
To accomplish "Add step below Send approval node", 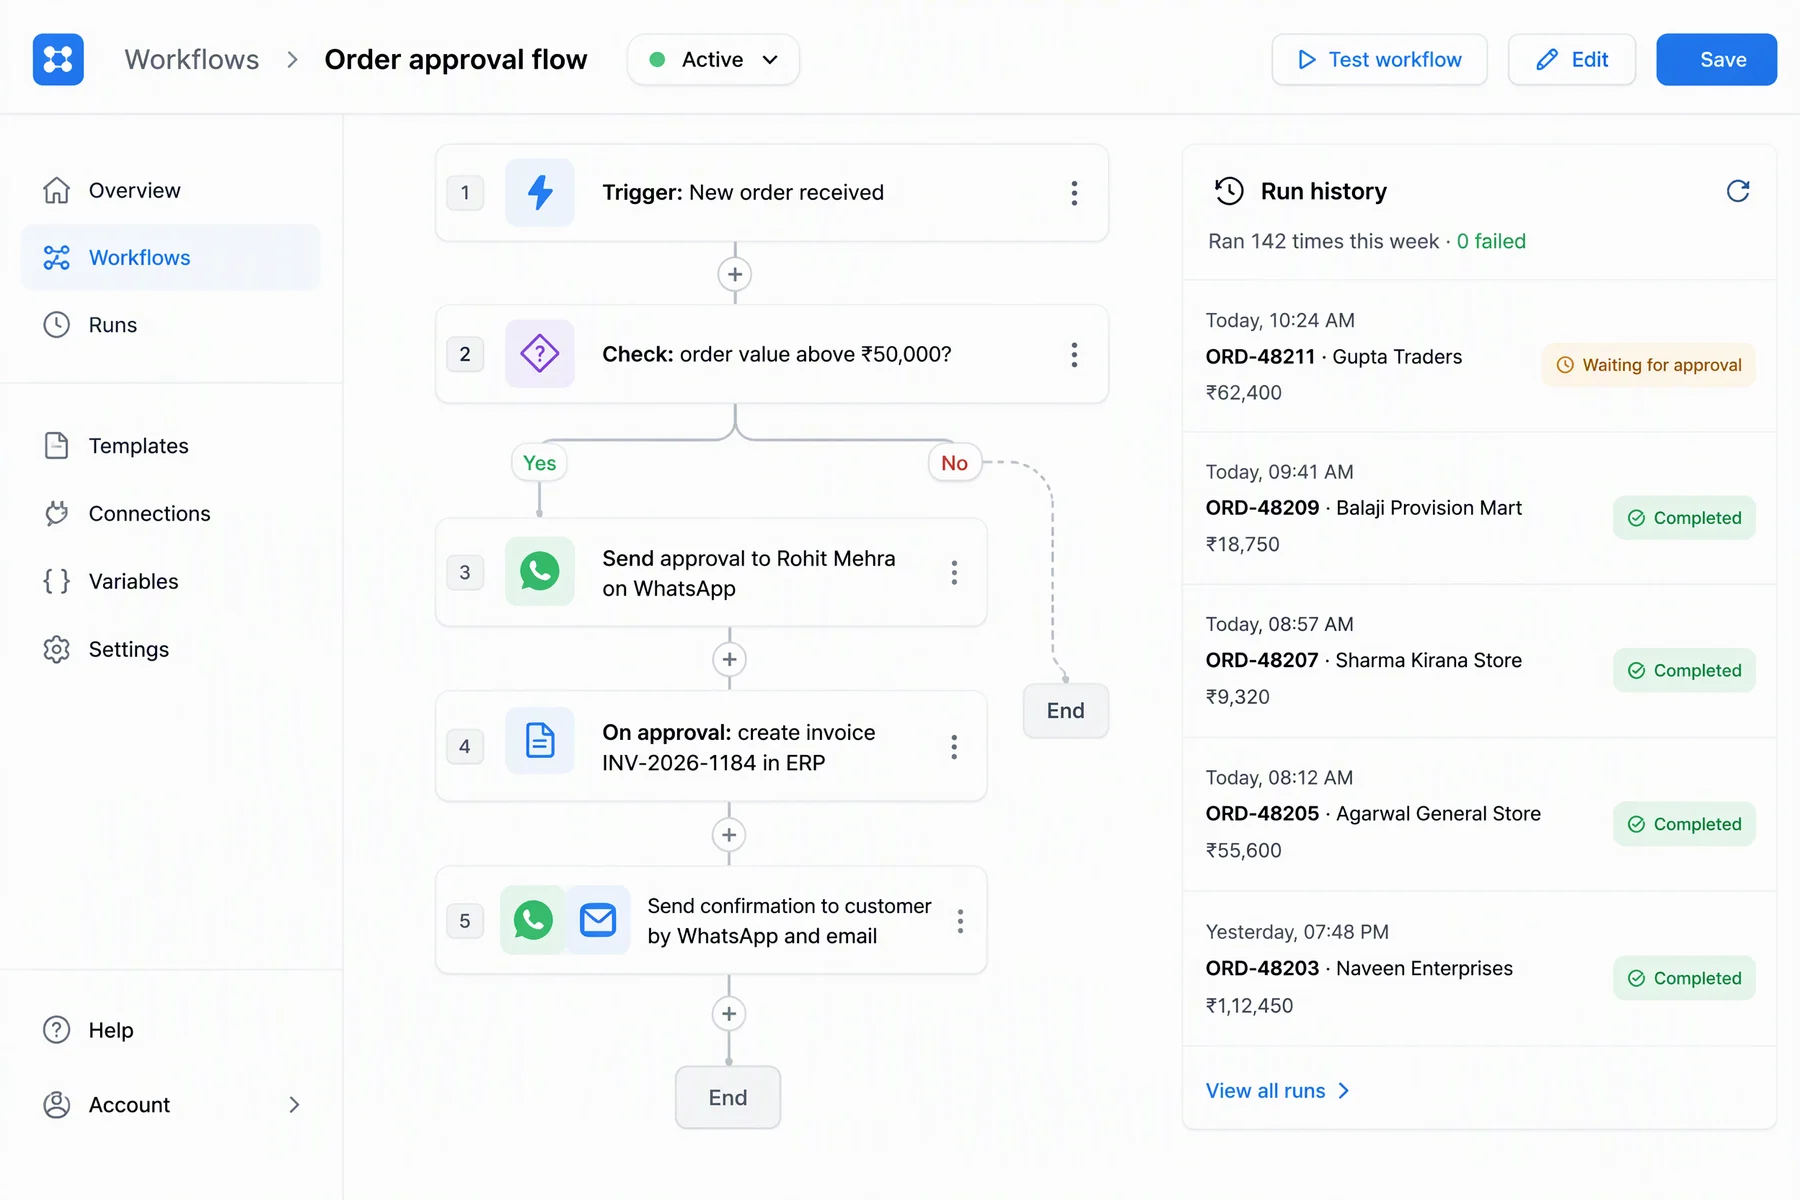I will [x=729, y=659].
